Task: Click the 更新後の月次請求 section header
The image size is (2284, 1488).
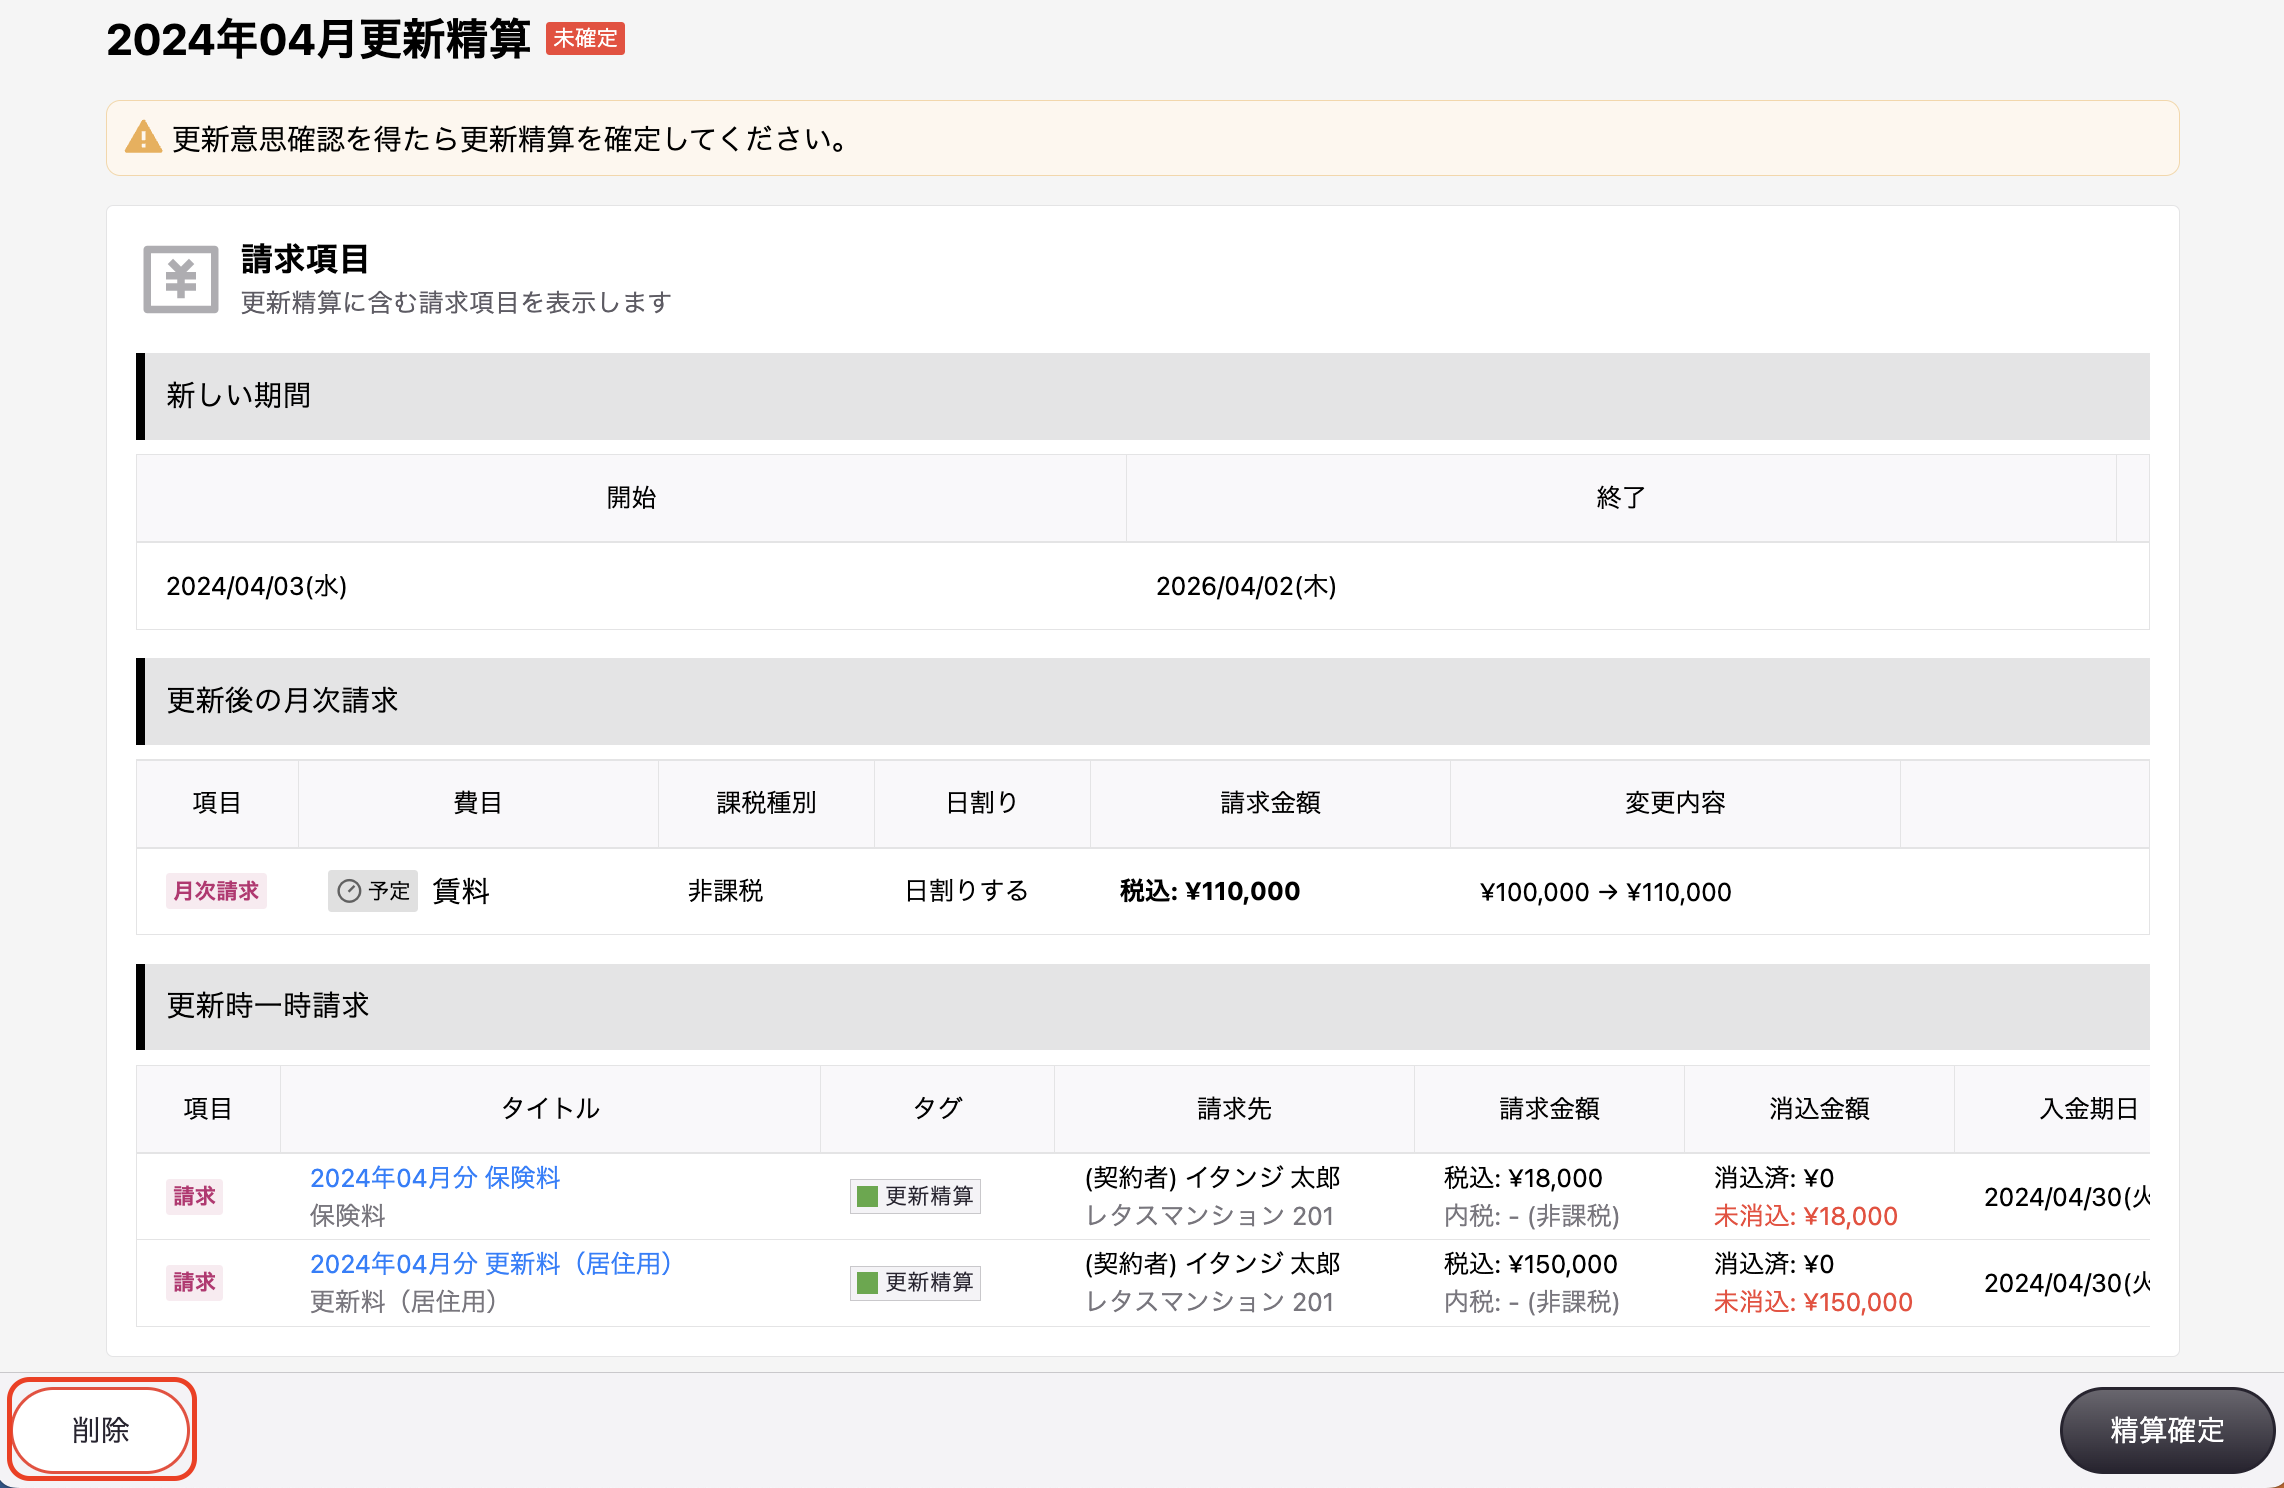Action: [x=1143, y=701]
